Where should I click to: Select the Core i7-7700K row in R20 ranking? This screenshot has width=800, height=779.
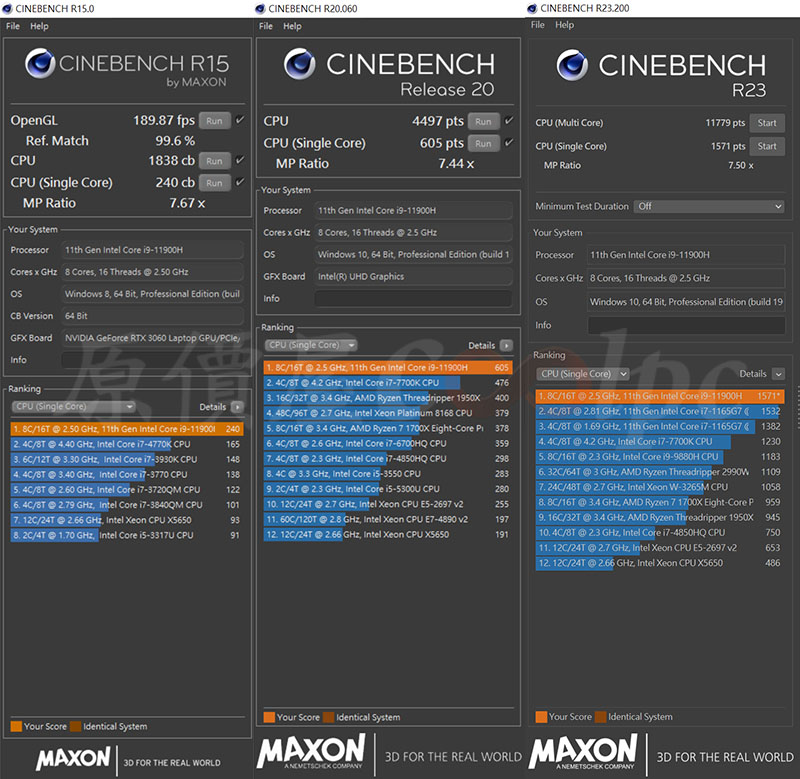(388, 383)
